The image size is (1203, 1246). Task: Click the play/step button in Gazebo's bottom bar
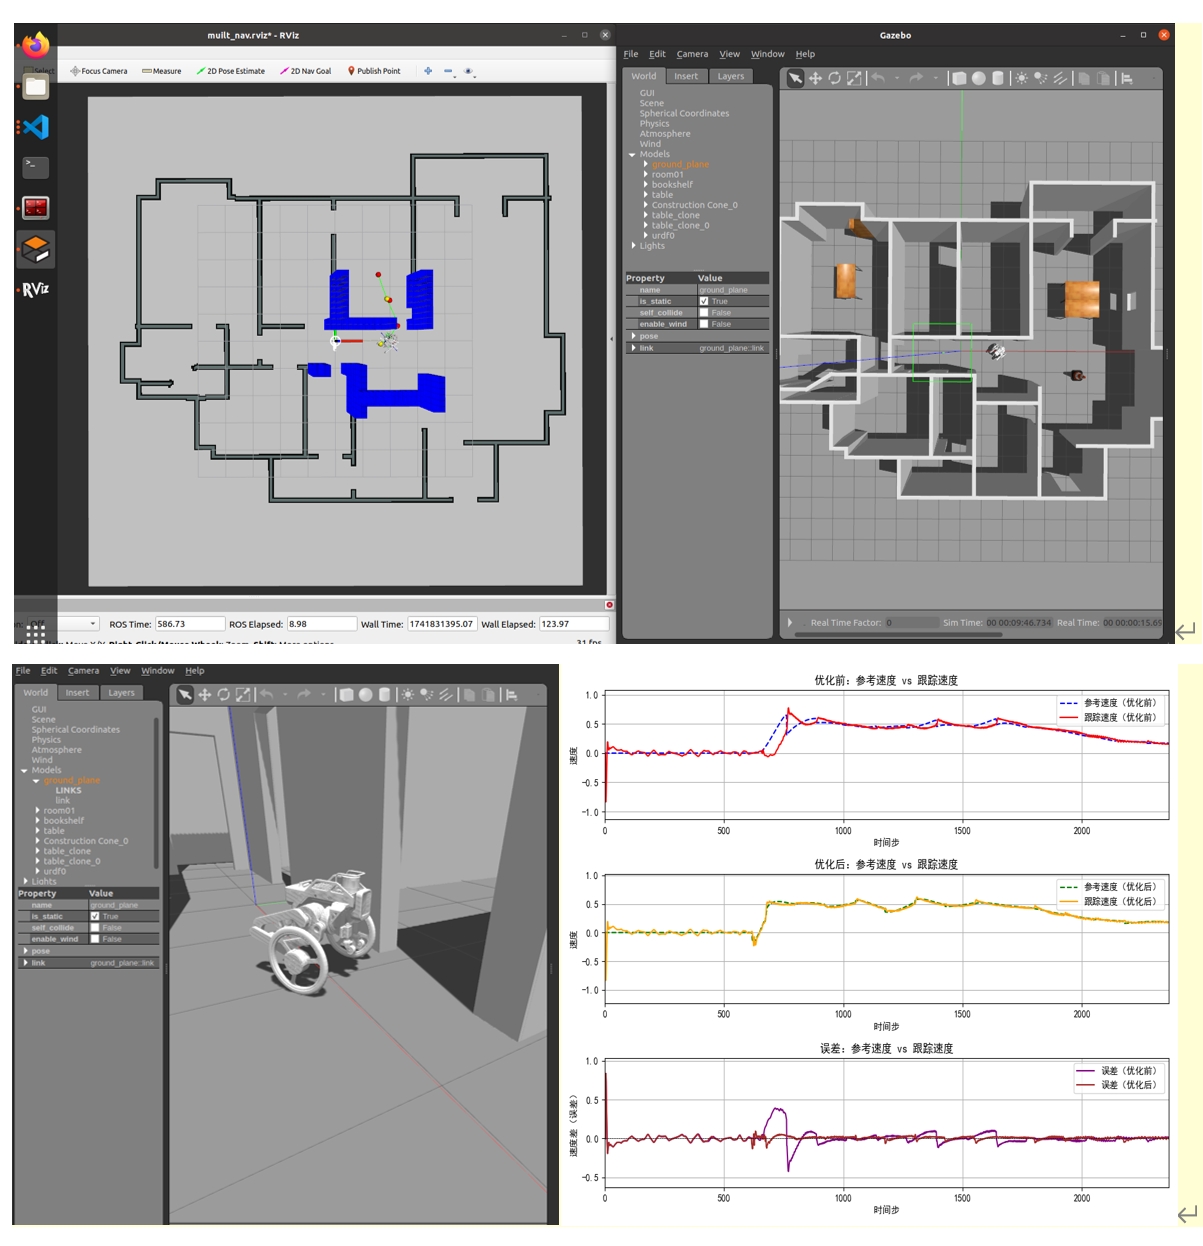pyautogui.click(x=790, y=622)
